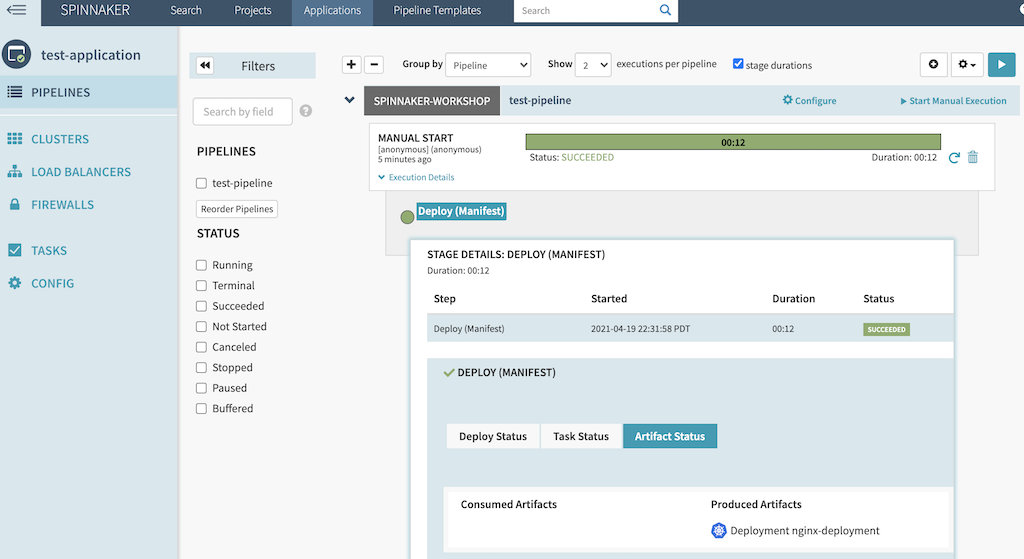Click the Kubernetes icon beside nginx-deployment

coord(718,530)
